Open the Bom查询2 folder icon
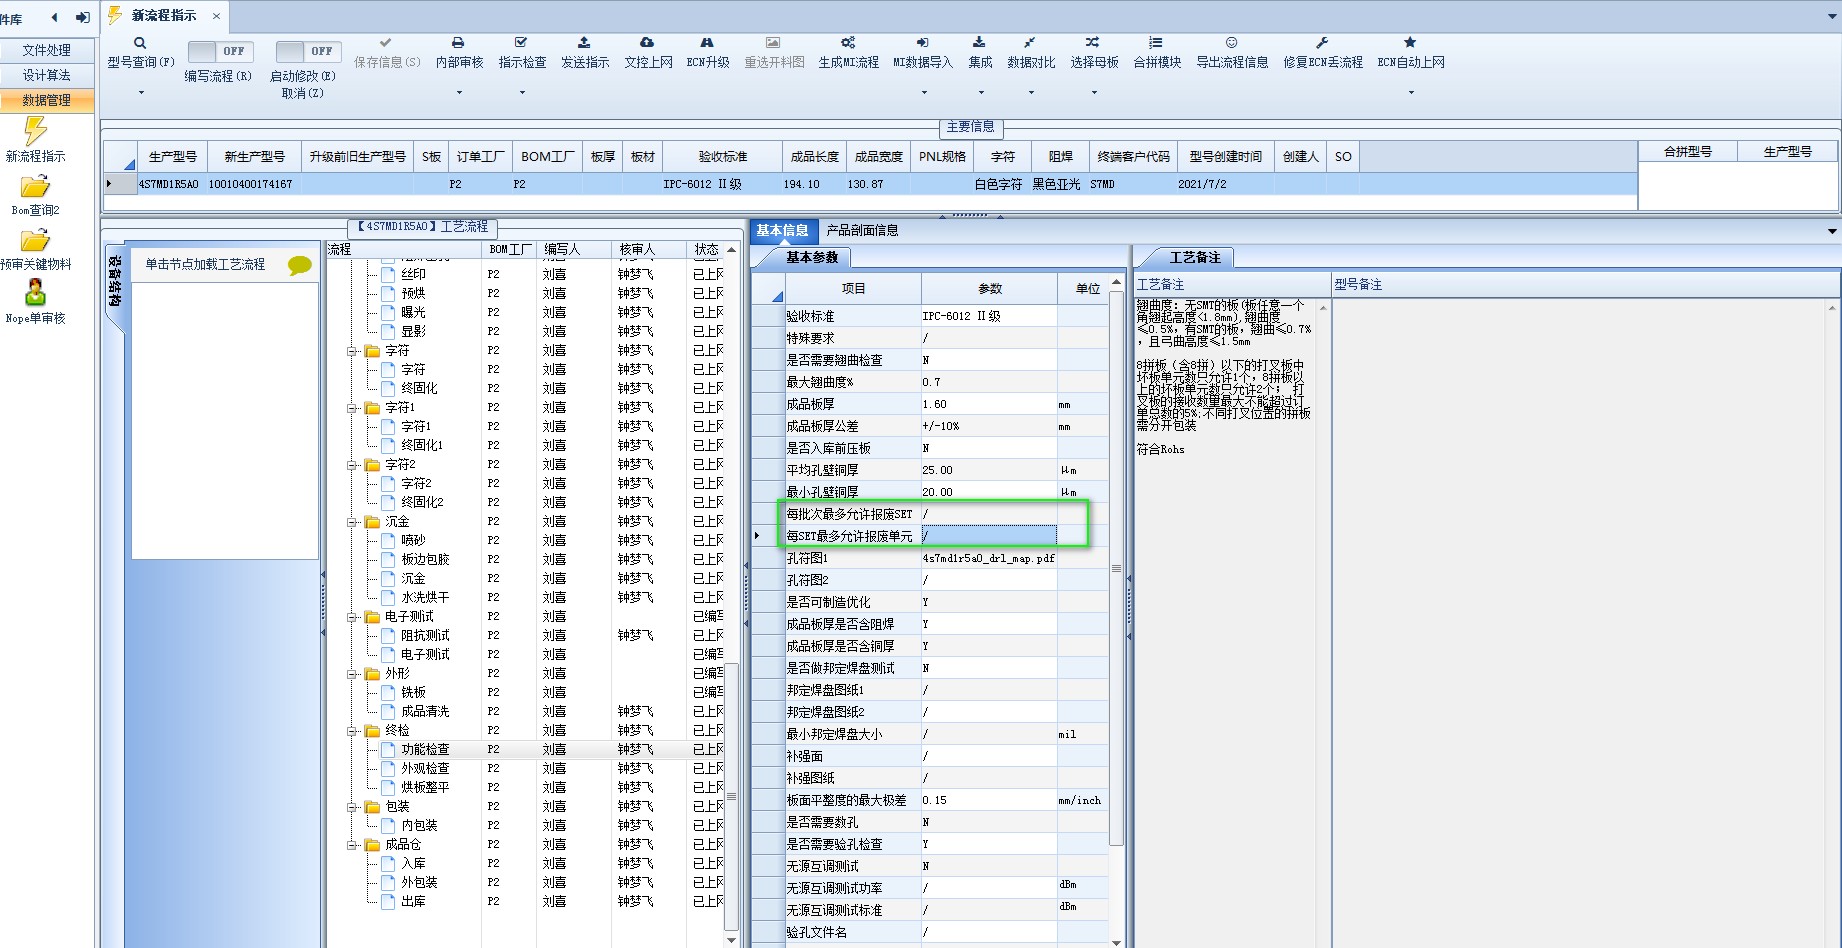1842x948 pixels. pos(35,187)
